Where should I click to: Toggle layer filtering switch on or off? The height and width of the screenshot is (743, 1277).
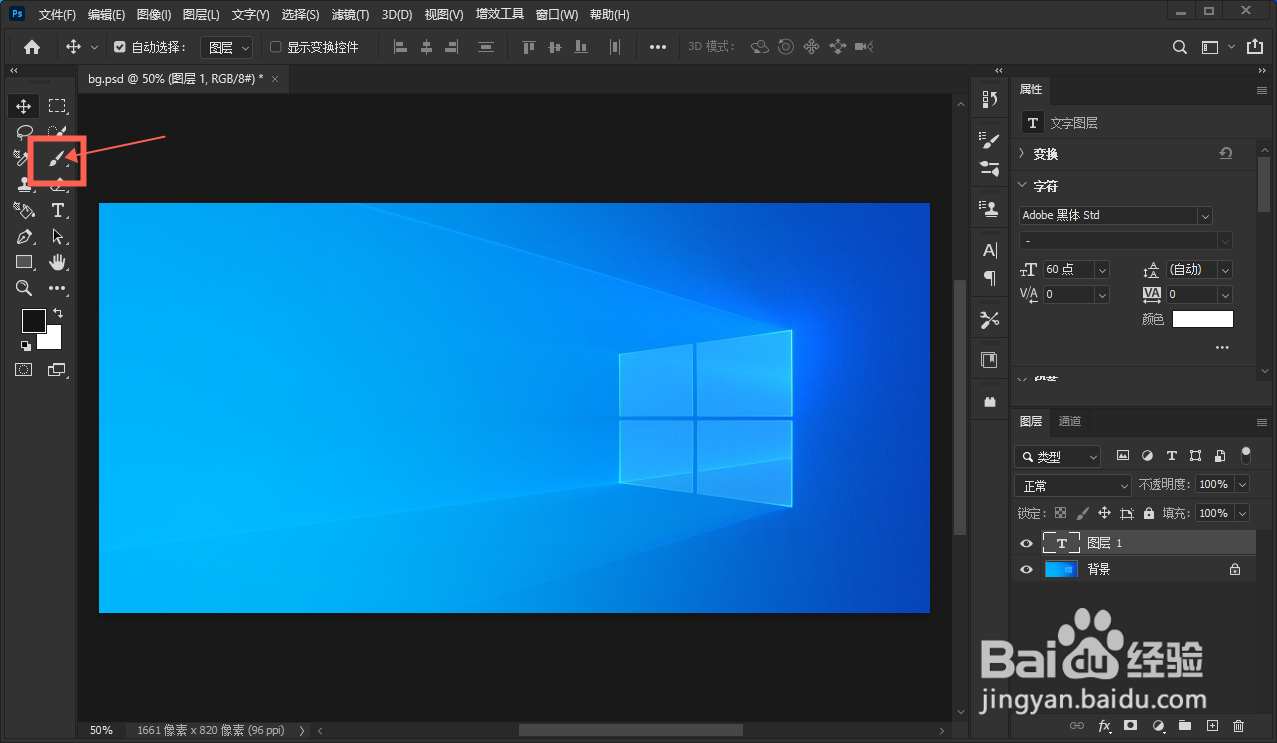[1245, 455]
